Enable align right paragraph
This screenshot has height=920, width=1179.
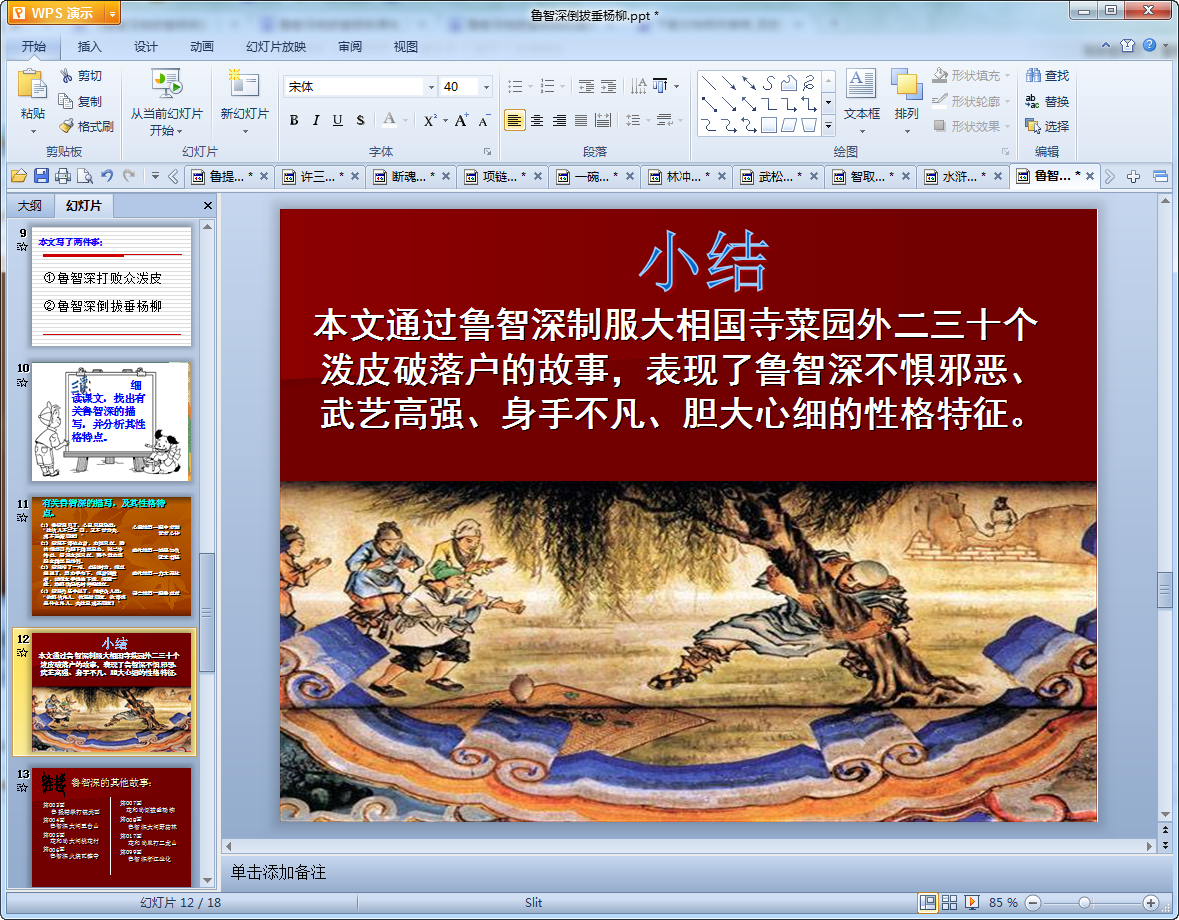(x=559, y=120)
